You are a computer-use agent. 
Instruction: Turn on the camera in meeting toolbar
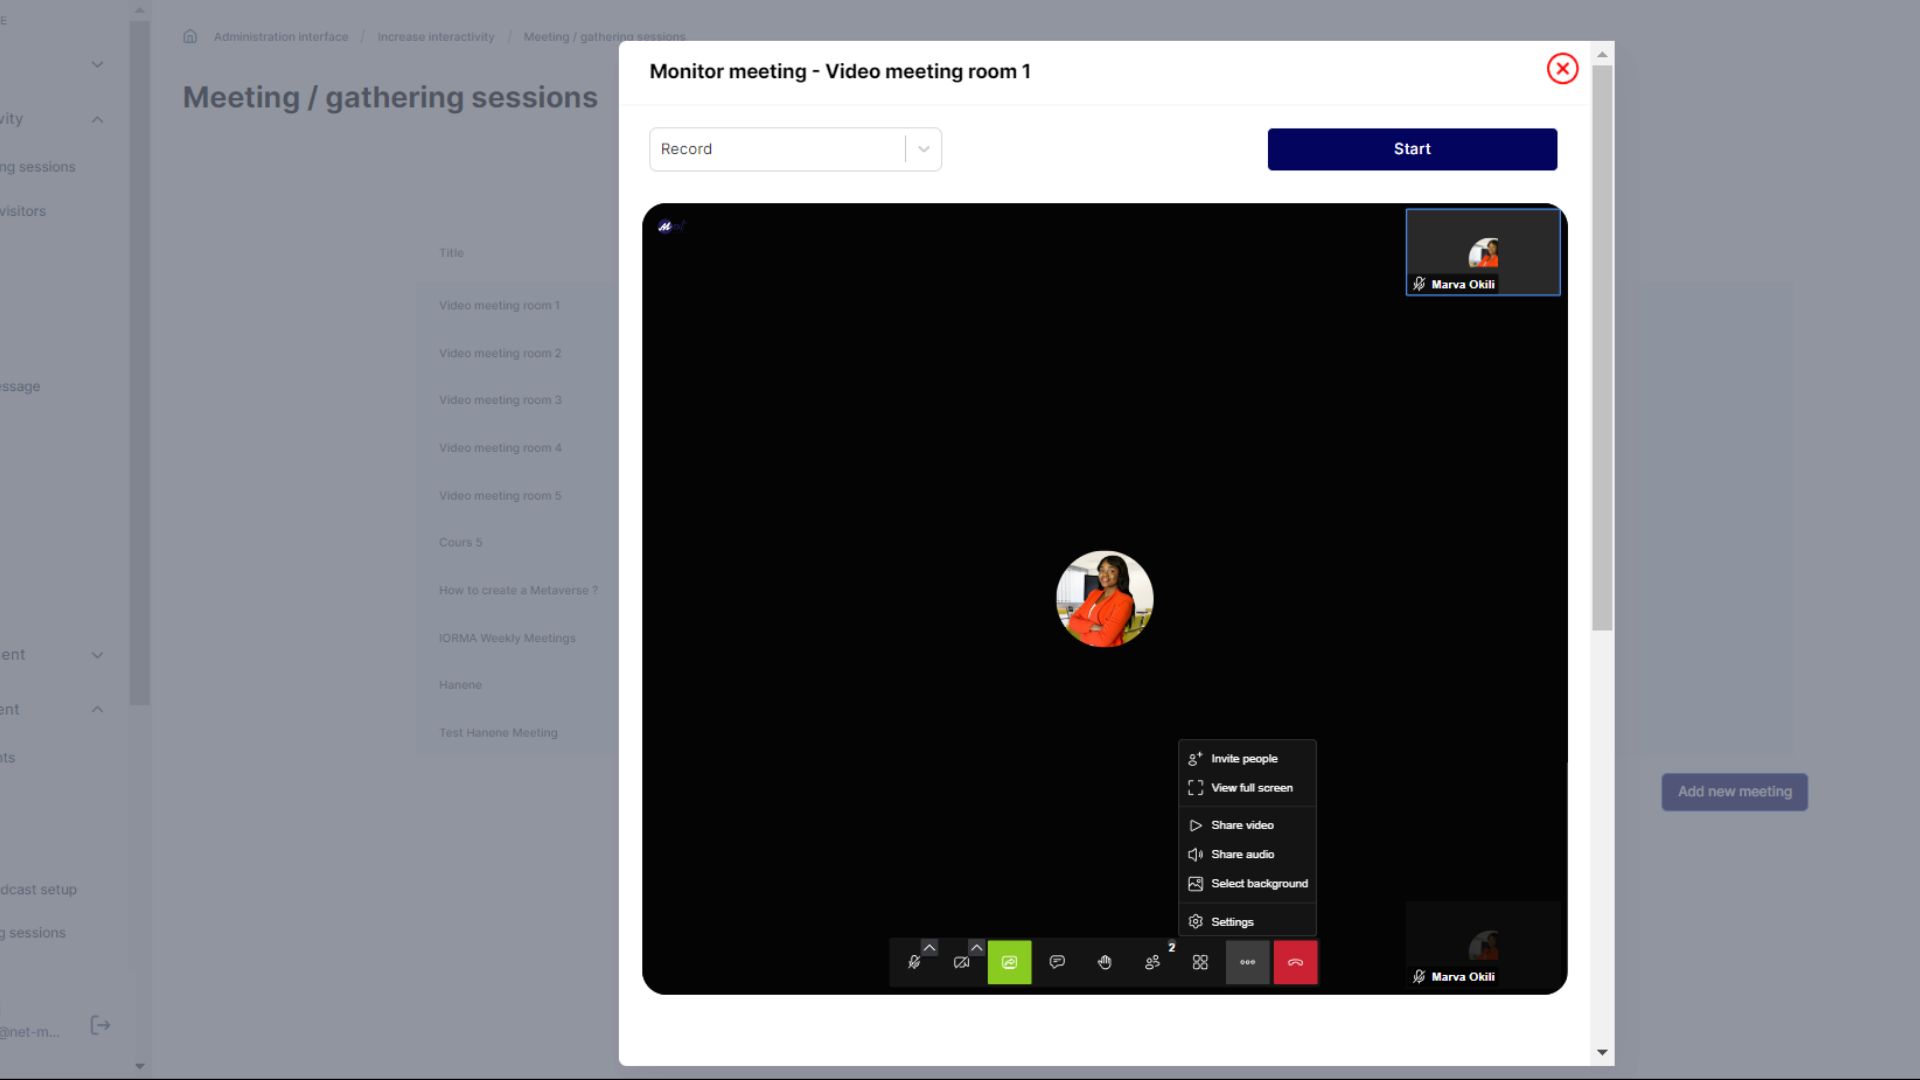(x=961, y=962)
